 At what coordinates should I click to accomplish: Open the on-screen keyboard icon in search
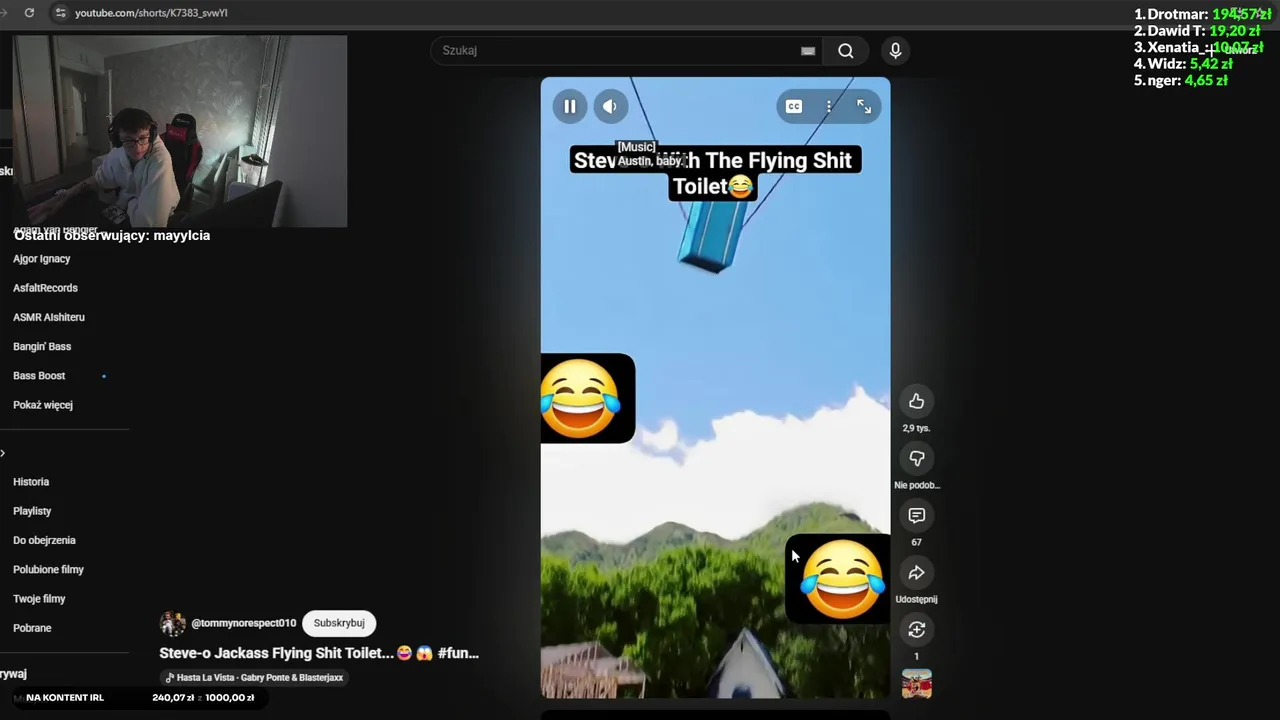tap(808, 51)
